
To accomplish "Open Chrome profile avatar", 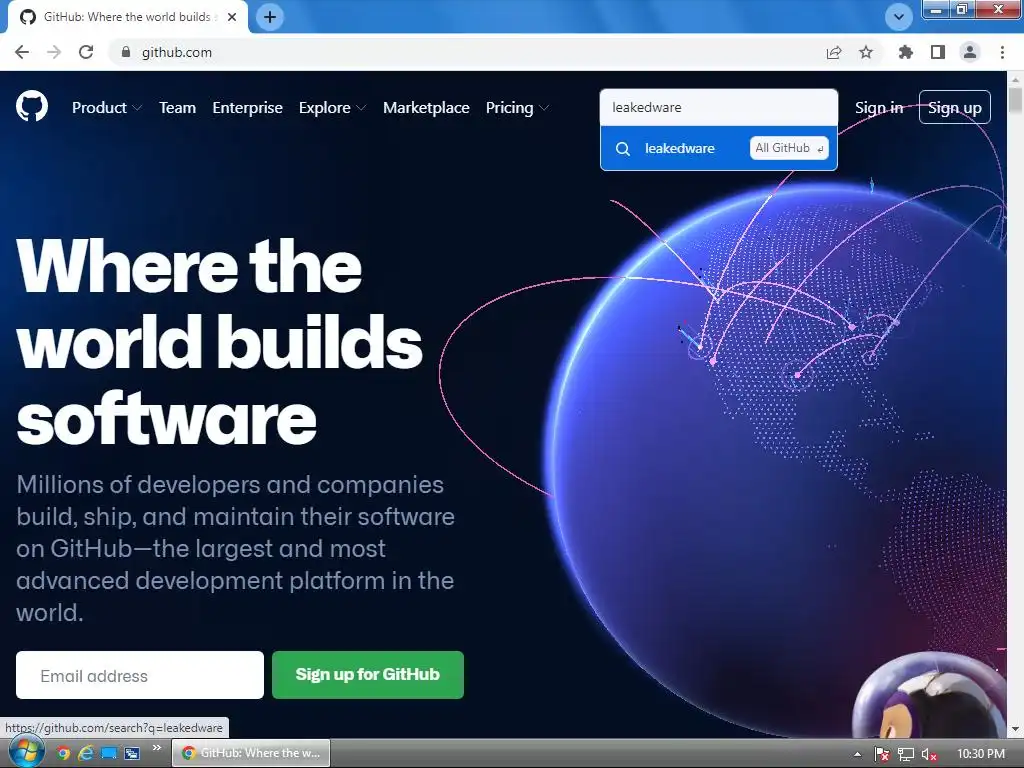I will point(970,52).
